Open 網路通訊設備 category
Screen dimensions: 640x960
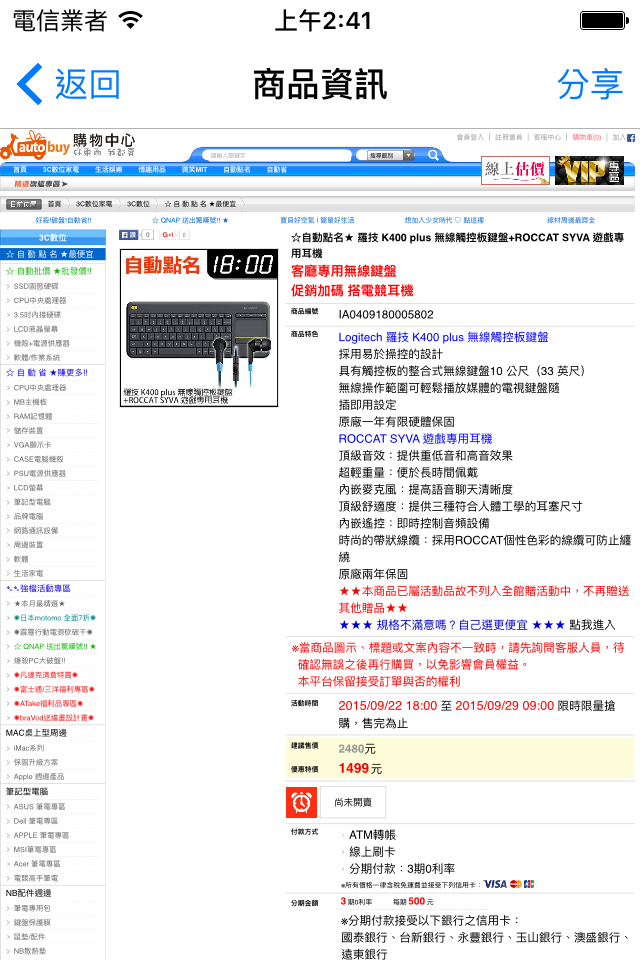click(36, 531)
